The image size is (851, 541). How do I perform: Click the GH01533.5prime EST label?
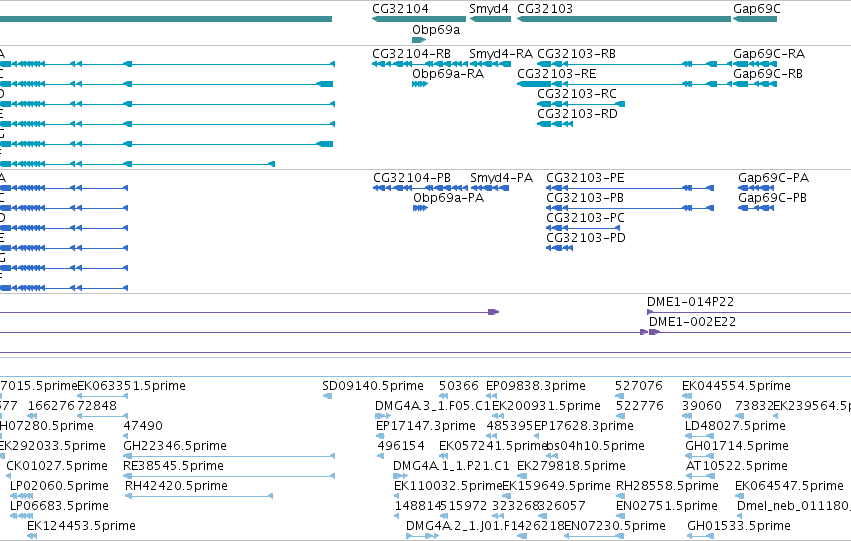(x=739, y=526)
